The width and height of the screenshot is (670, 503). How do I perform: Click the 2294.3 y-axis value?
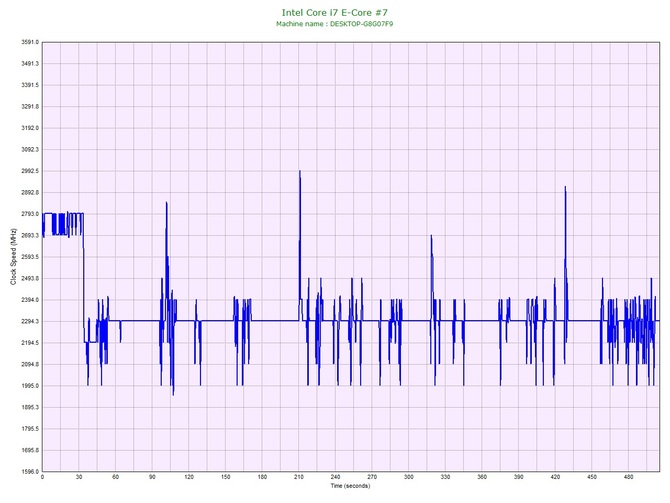(x=30, y=321)
